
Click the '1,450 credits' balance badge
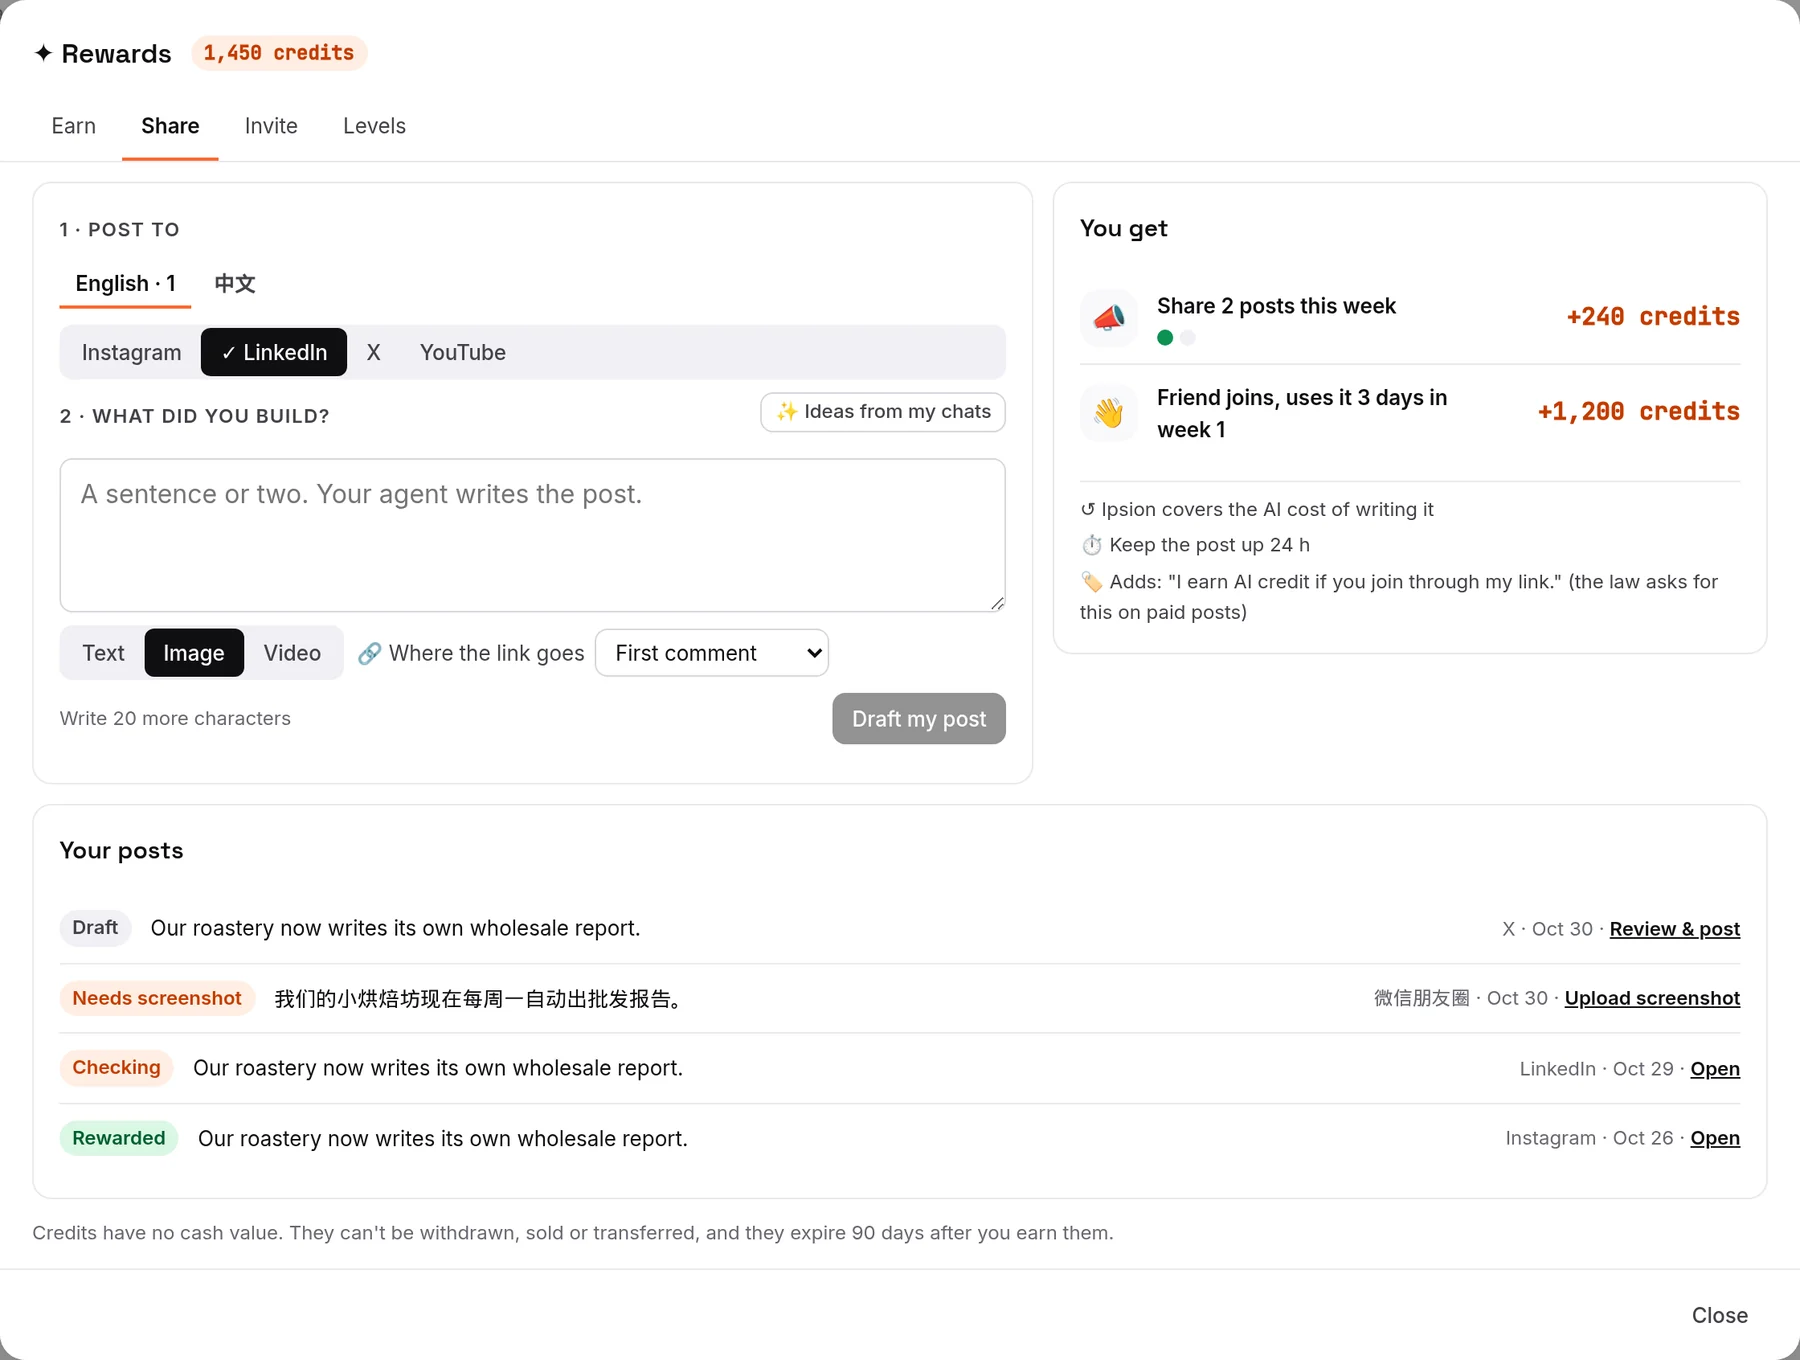pos(279,53)
